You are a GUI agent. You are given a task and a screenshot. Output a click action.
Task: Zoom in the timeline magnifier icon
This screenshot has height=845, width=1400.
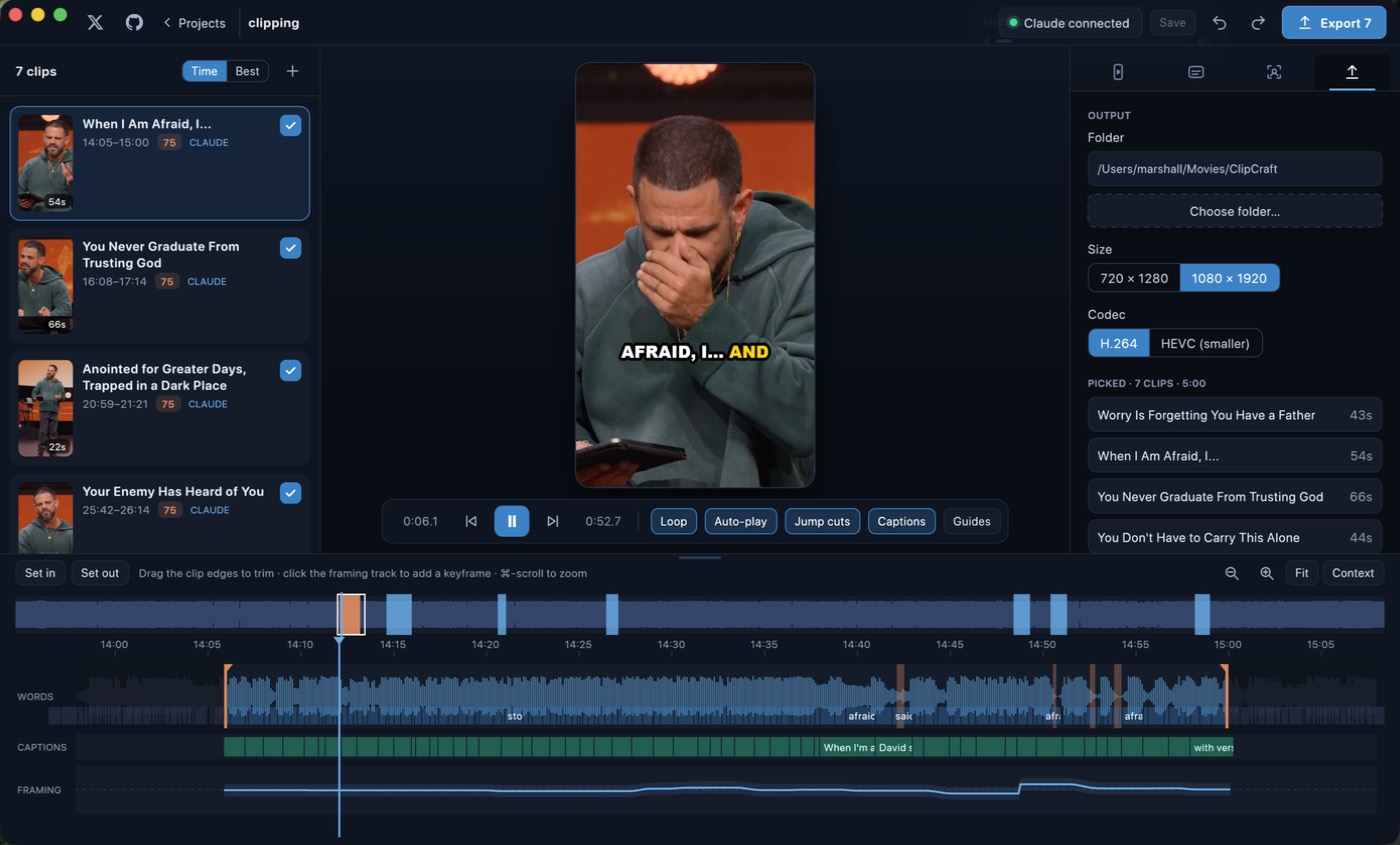pyautogui.click(x=1266, y=573)
